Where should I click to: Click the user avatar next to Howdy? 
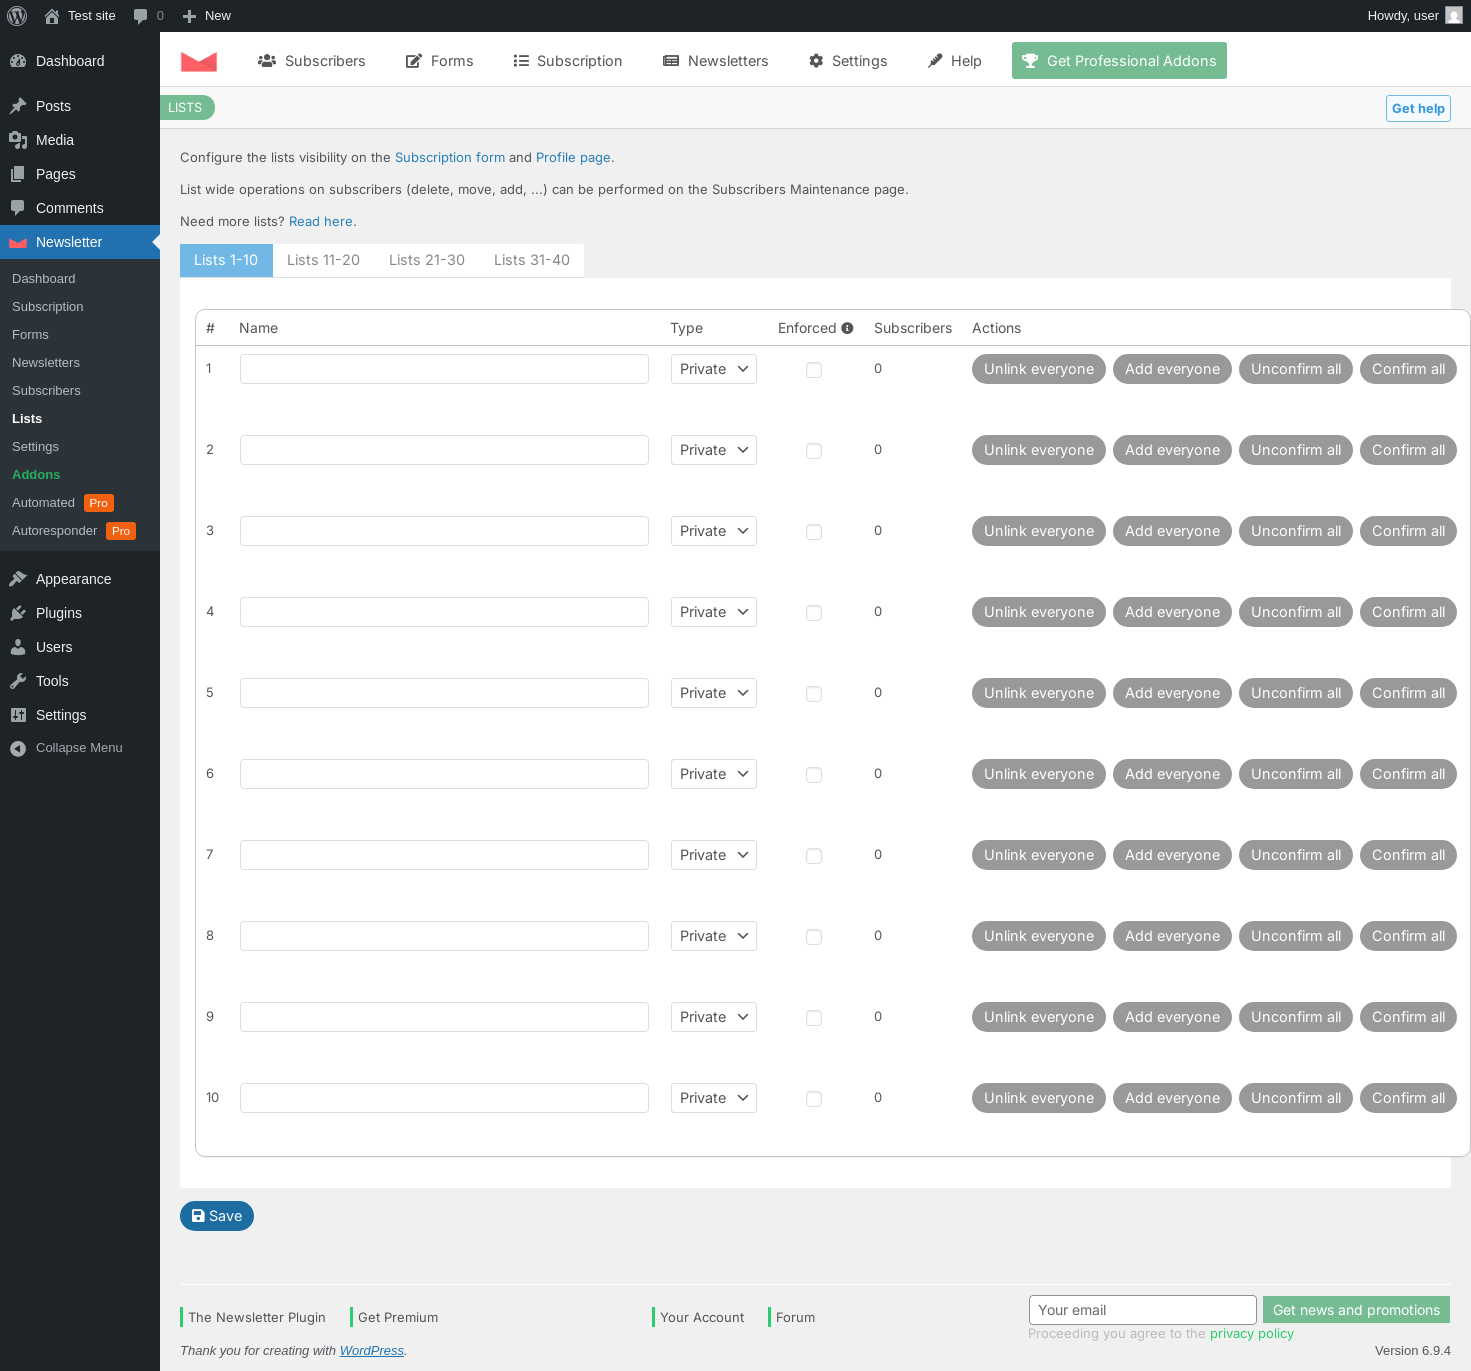click(1453, 16)
